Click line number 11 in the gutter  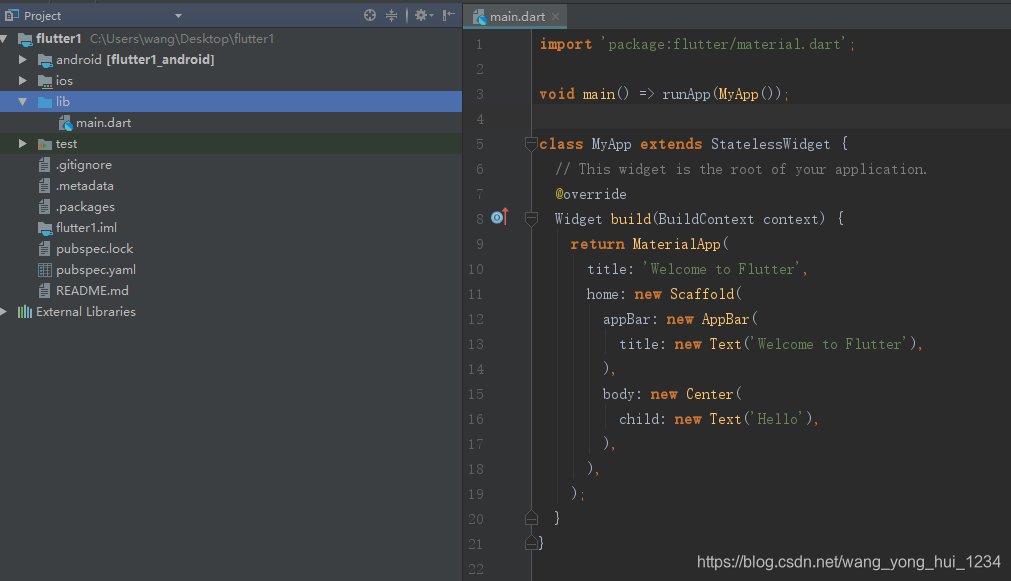coord(476,295)
